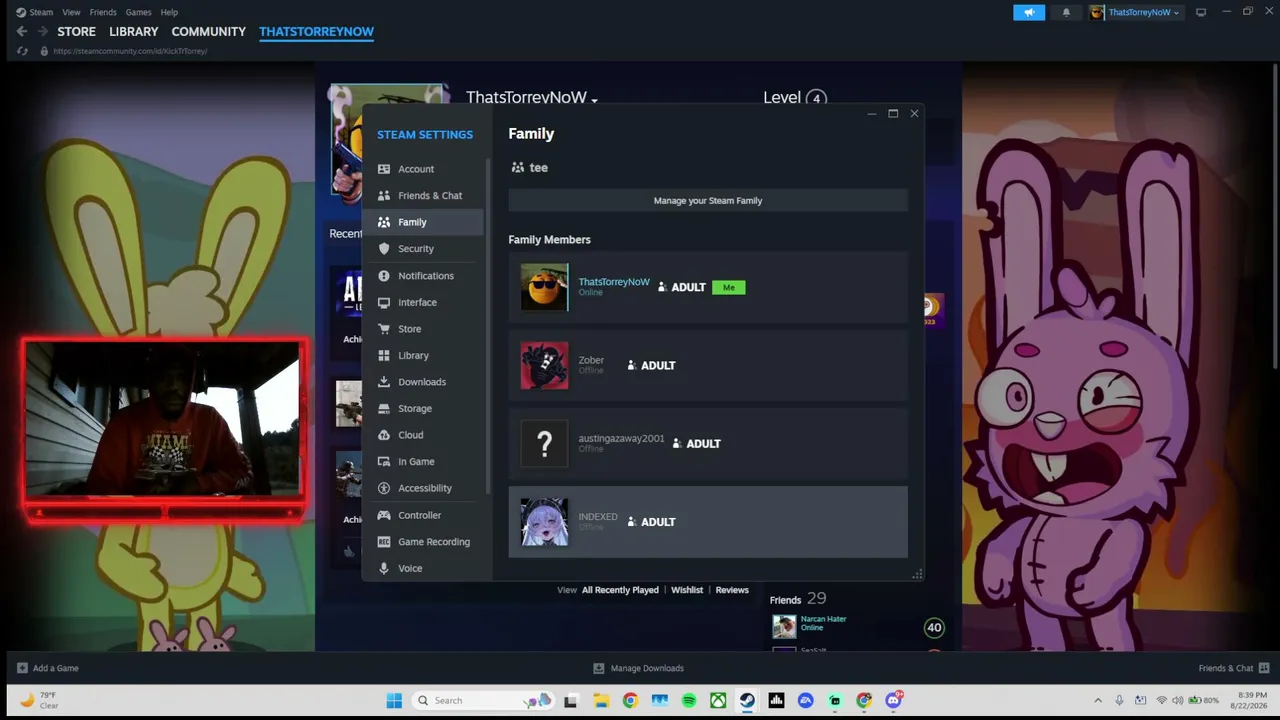The height and width of the screenshot is (720, 1280).
Task: Click the Voice microphone icon in settings
Action: (x=384, y=568)
